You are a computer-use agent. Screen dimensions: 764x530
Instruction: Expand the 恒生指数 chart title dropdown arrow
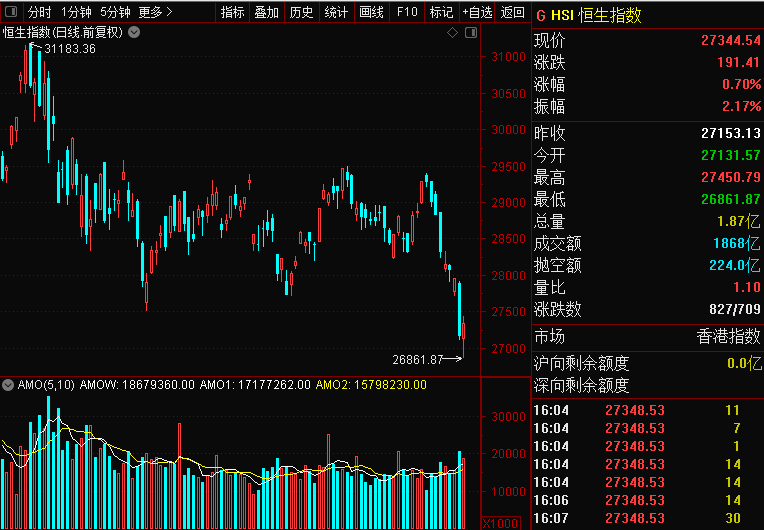[134, 32]
